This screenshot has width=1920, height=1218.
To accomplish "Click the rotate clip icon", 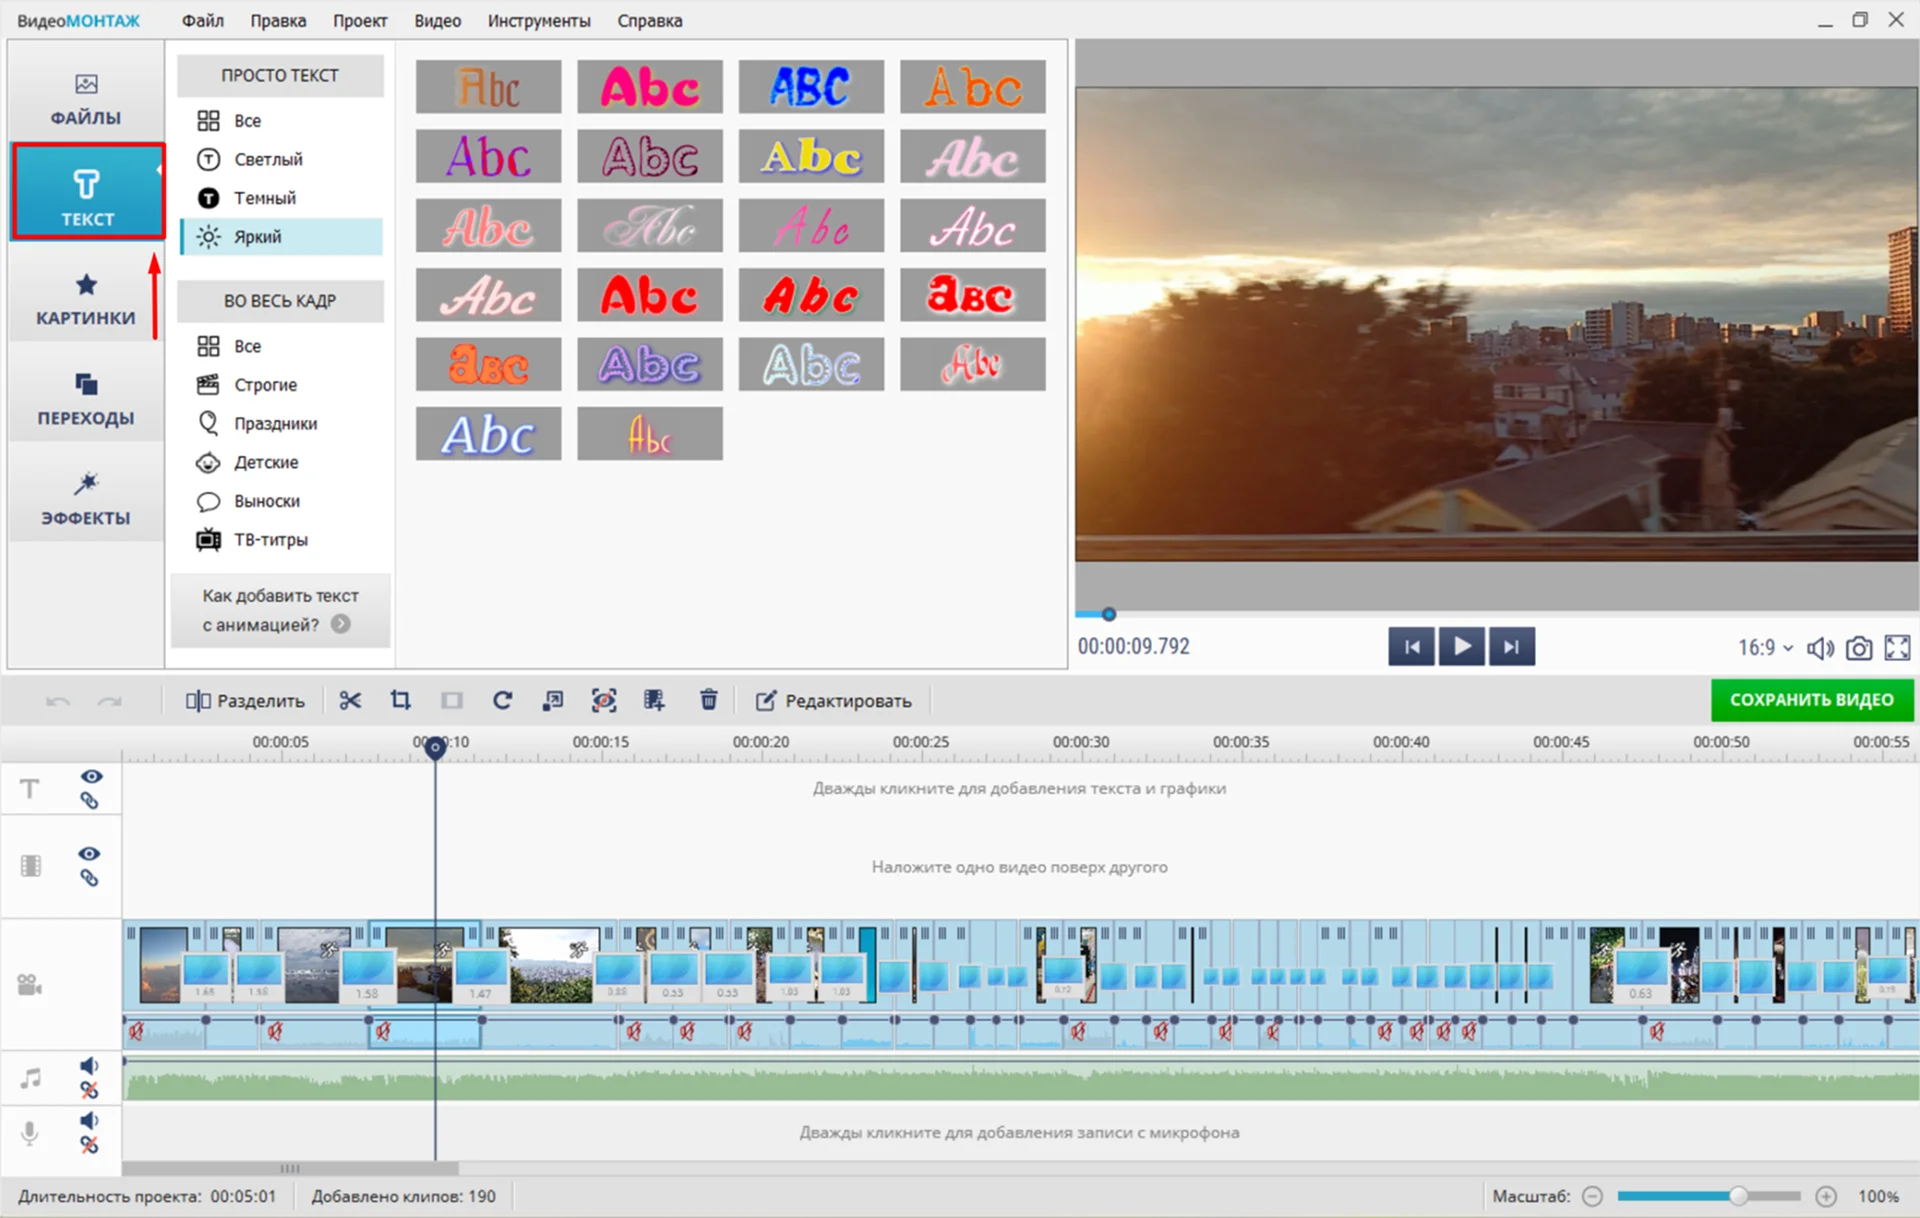I will (x=503, y=701).
